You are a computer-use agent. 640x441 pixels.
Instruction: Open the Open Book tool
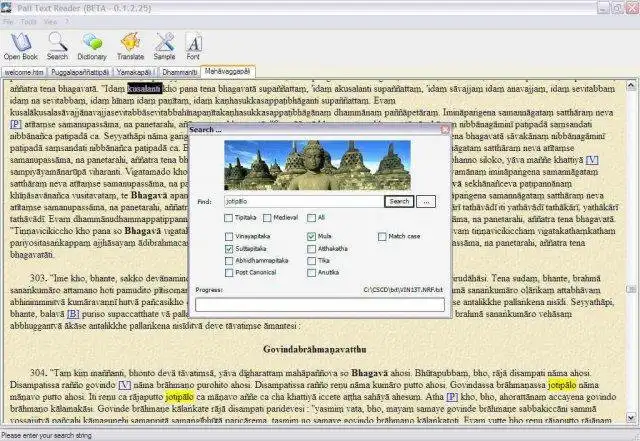21,47
